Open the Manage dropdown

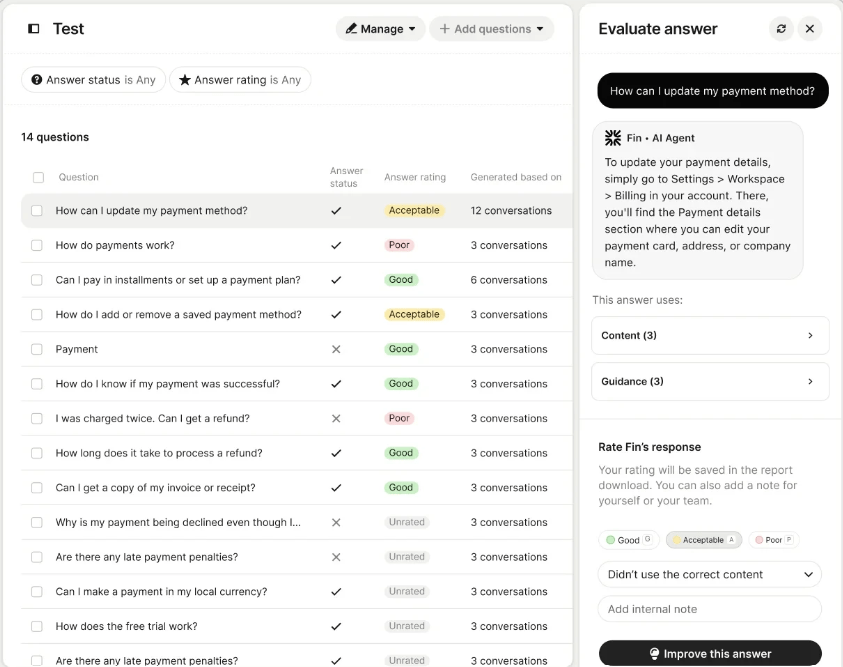coord(380,29)
